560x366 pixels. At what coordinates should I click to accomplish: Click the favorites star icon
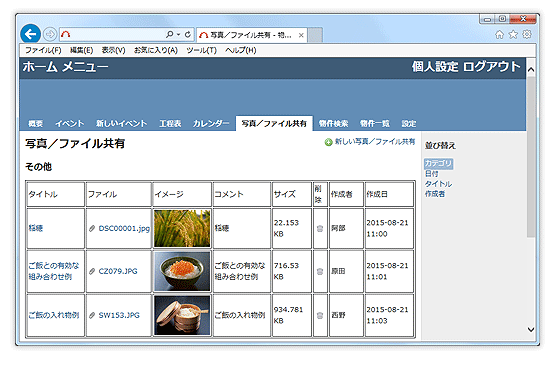coord(513,34)
